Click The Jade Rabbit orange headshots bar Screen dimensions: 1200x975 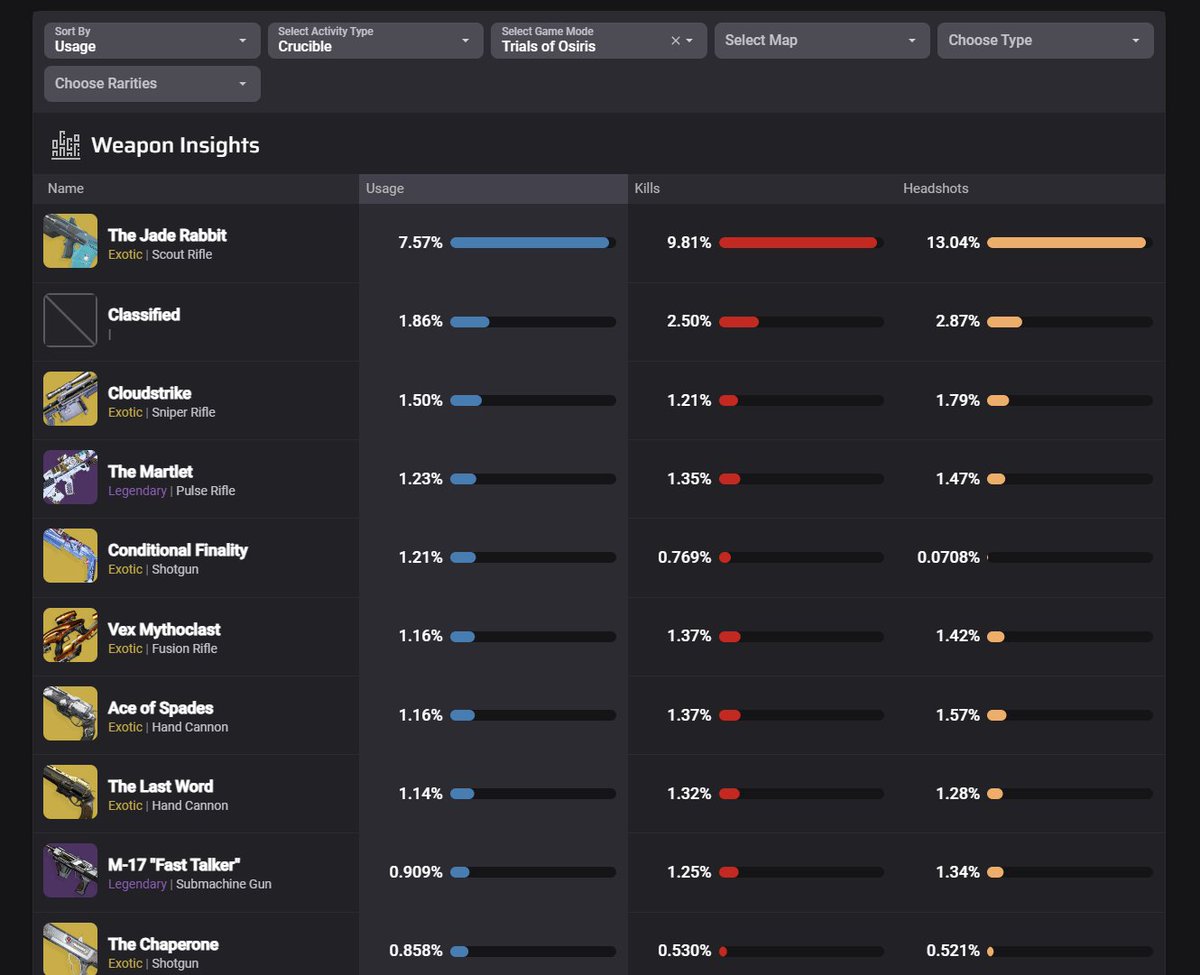1066,243
